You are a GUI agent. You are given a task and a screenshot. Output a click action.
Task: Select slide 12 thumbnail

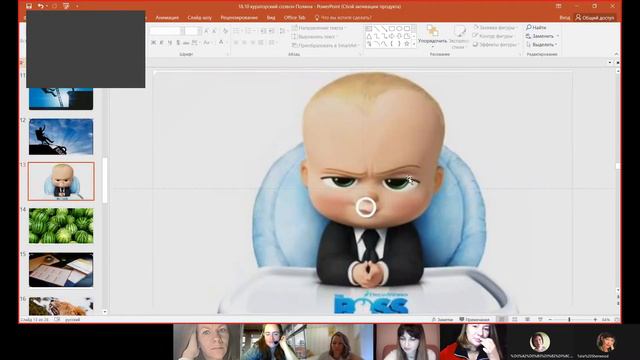61,137
